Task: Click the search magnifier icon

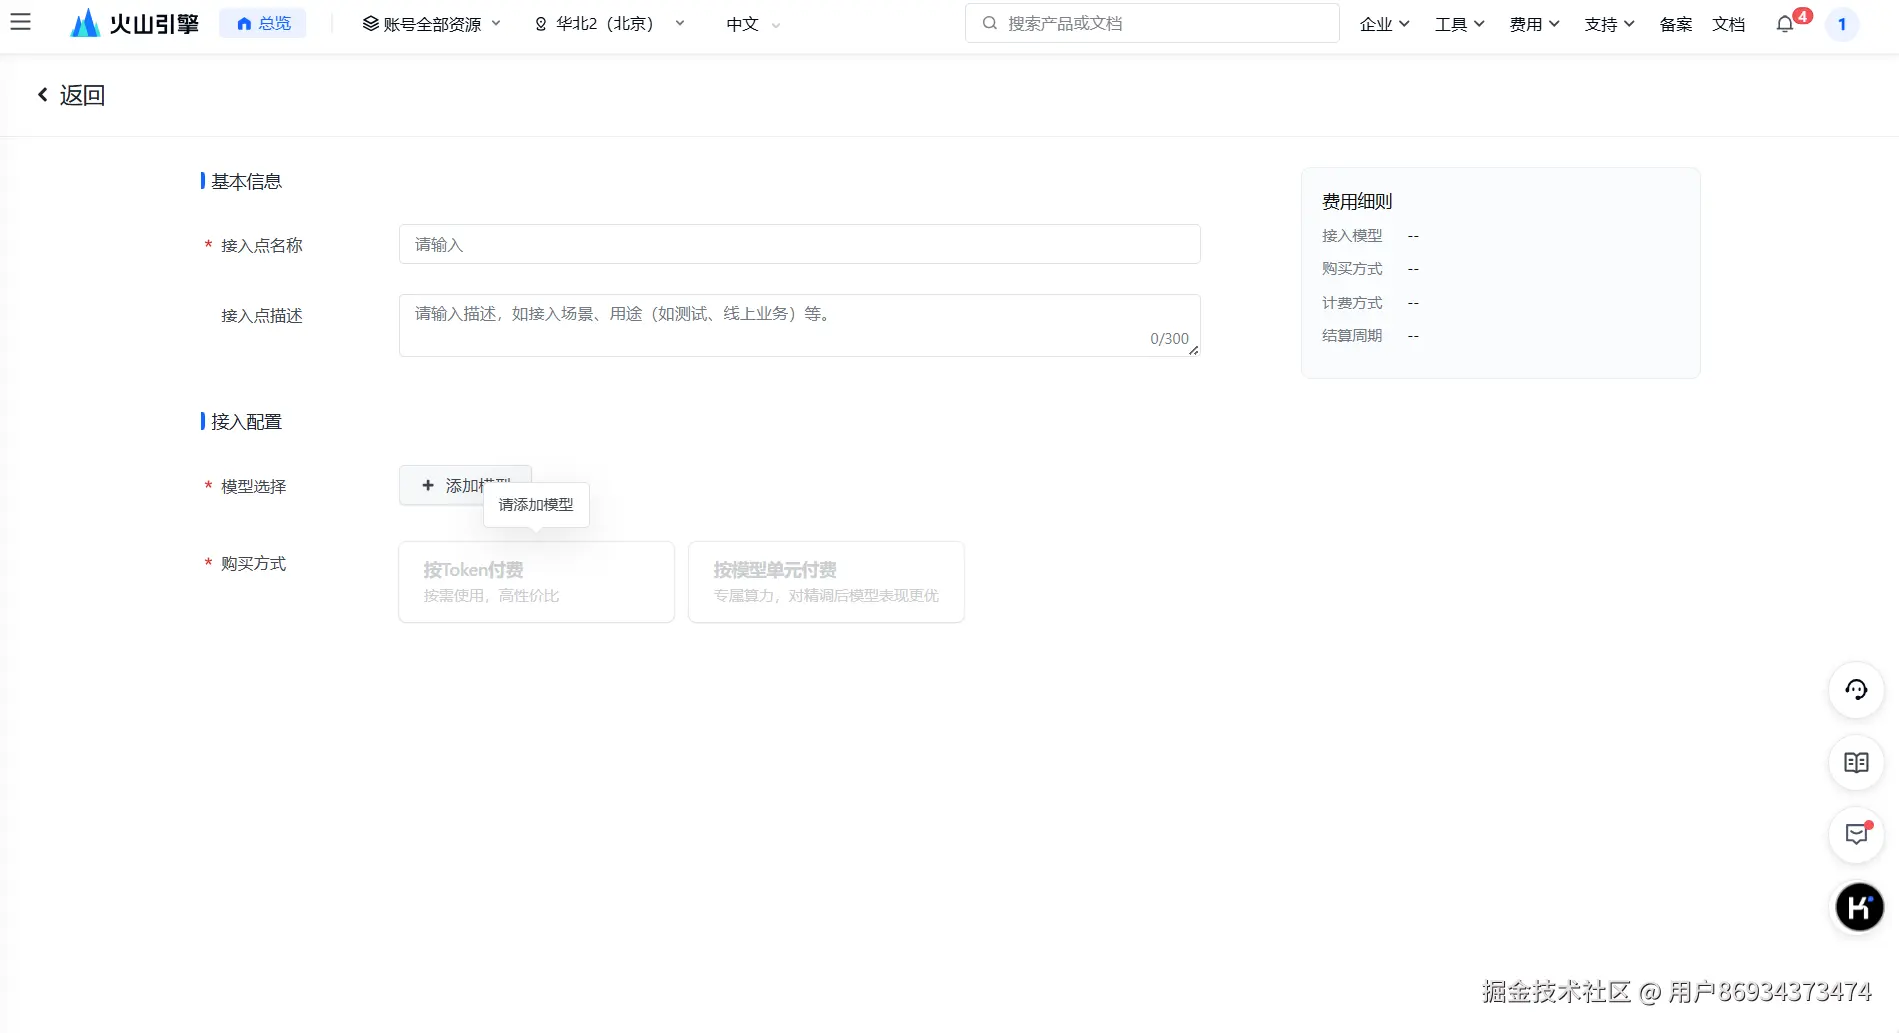Action: [989, 23]
